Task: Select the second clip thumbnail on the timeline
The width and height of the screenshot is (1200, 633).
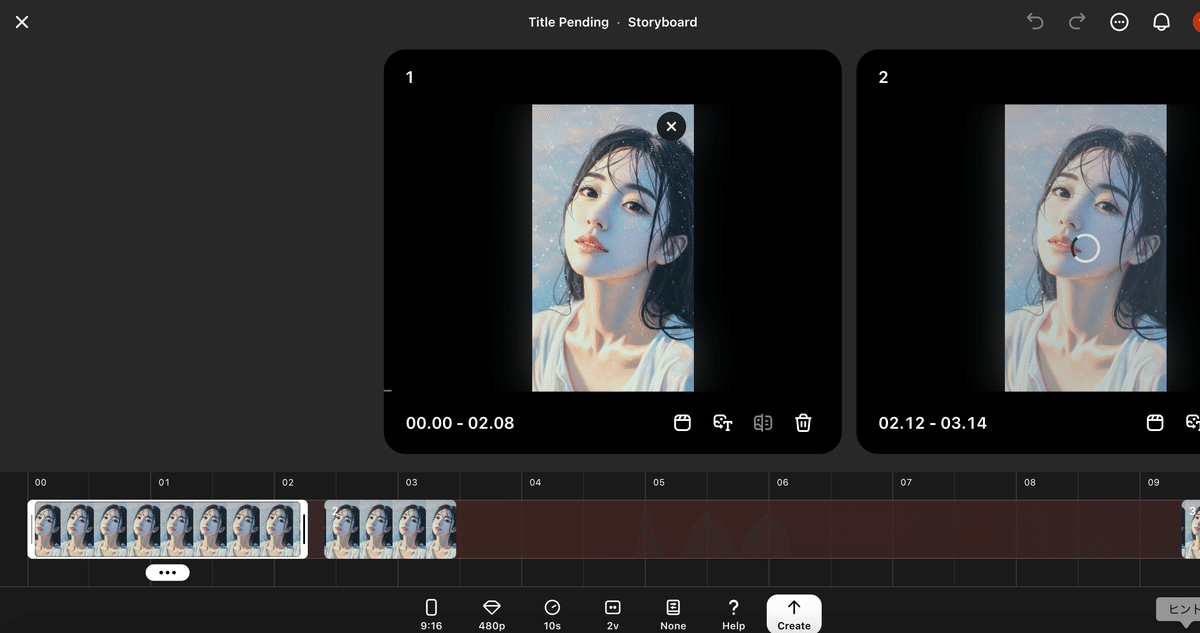Action: point(390,529)
